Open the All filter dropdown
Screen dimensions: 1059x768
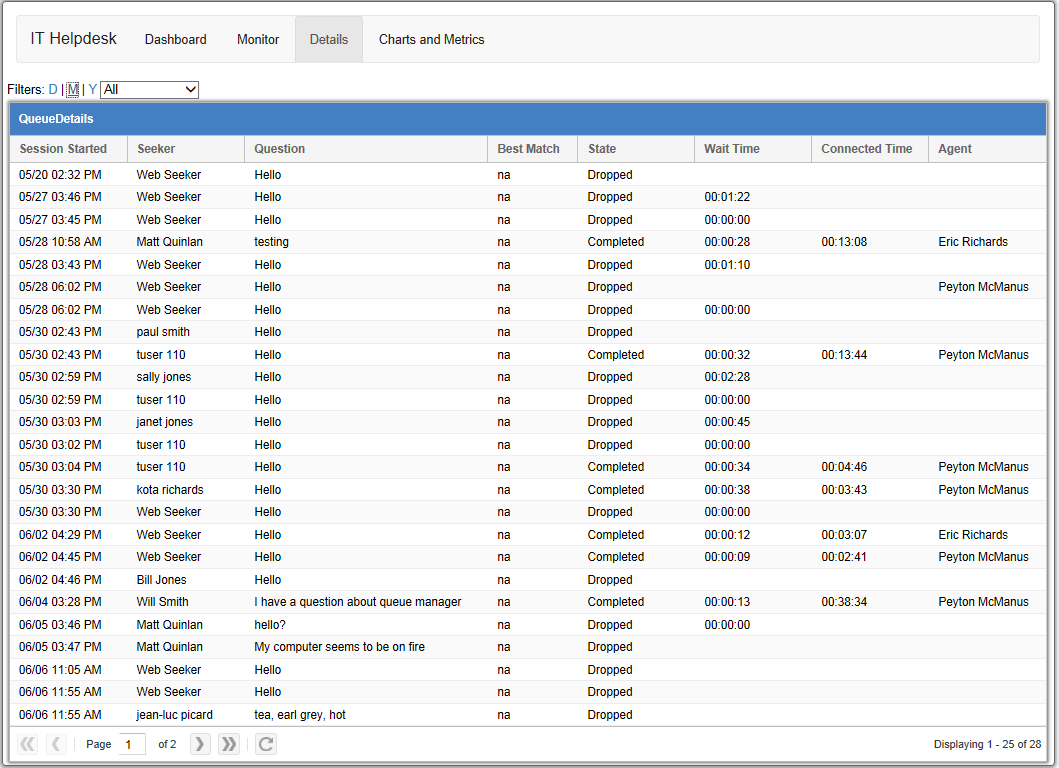(149, 89)
